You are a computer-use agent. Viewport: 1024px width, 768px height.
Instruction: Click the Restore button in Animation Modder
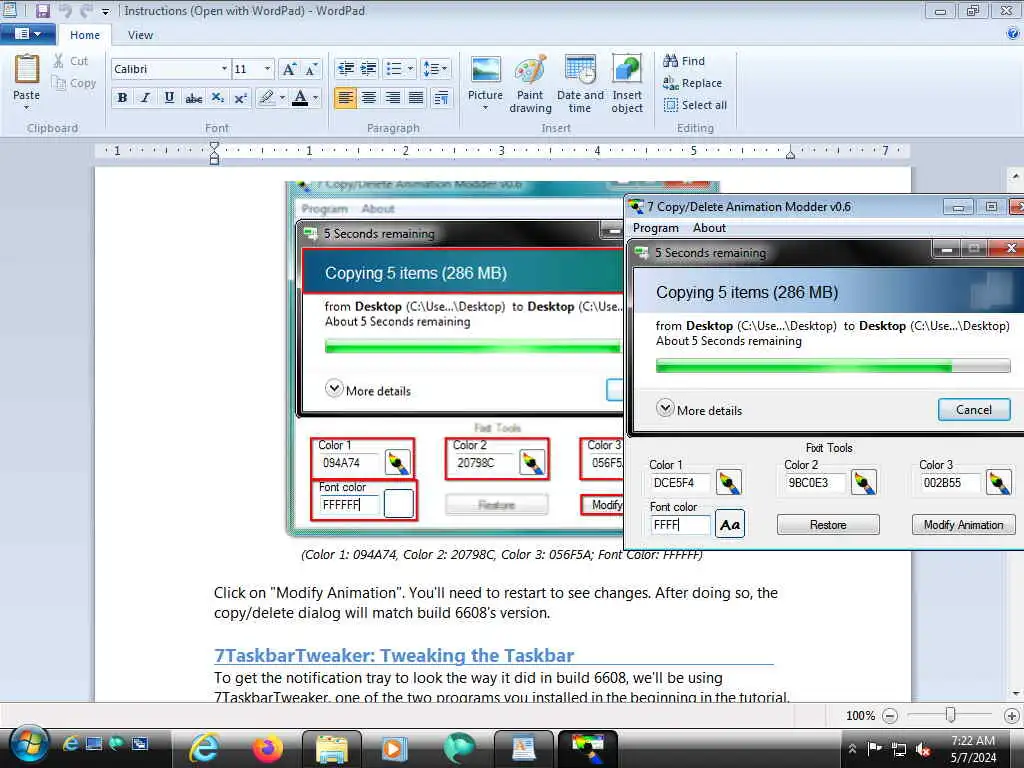coord(828,525)
